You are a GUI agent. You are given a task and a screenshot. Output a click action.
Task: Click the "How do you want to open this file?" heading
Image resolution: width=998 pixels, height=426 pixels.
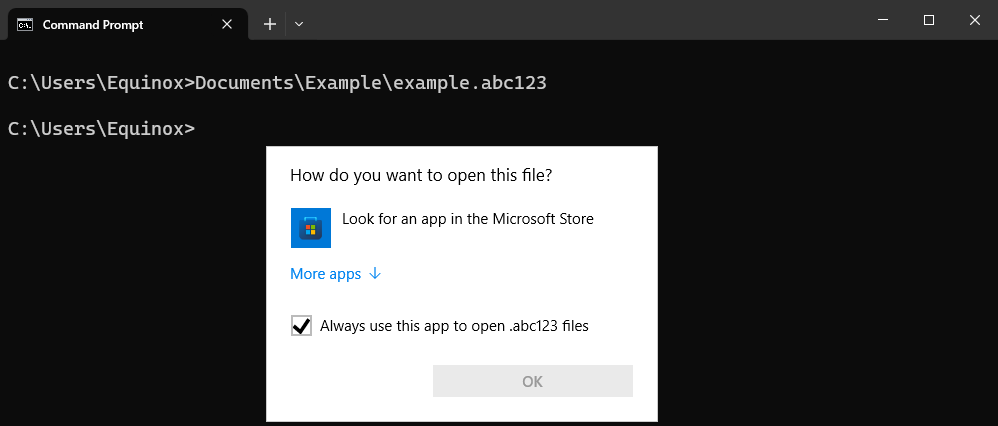click(421, 176)
